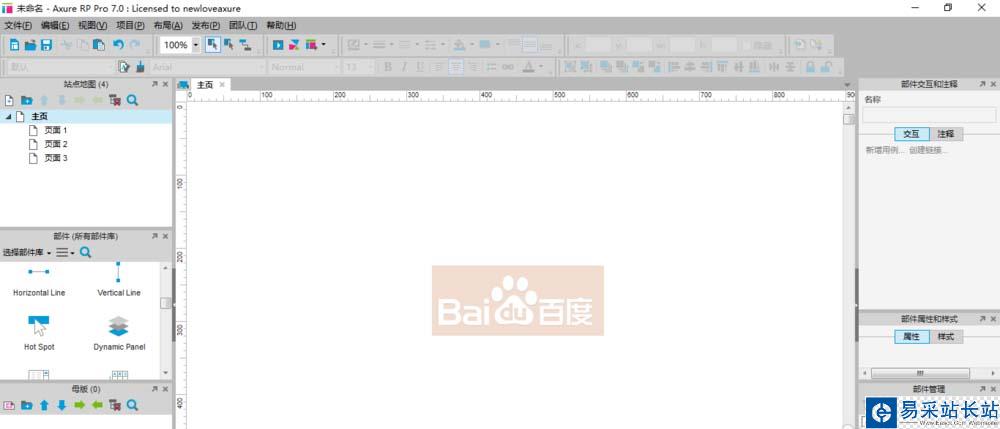This screenshot has height=429, width=1000.
Task: Search masters in the 母版 panel
Action: point(132,405)
